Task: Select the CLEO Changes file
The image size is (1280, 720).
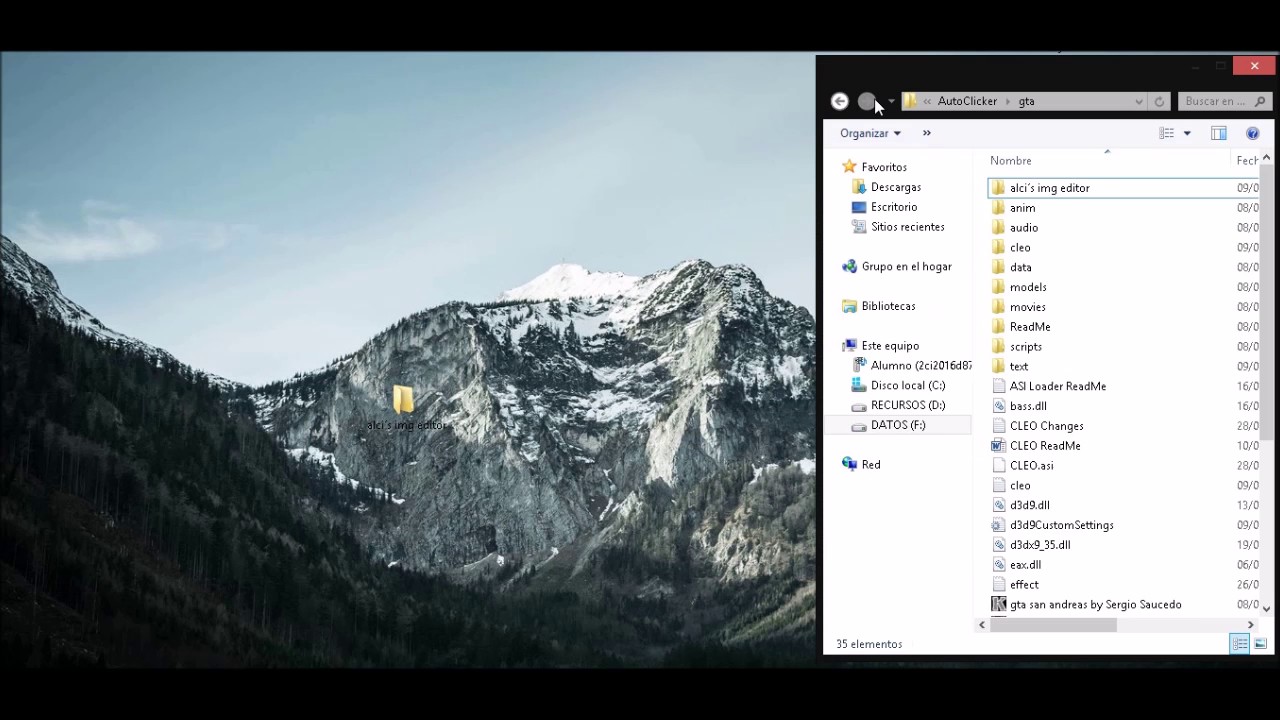Action: (x=1047, y=426)
